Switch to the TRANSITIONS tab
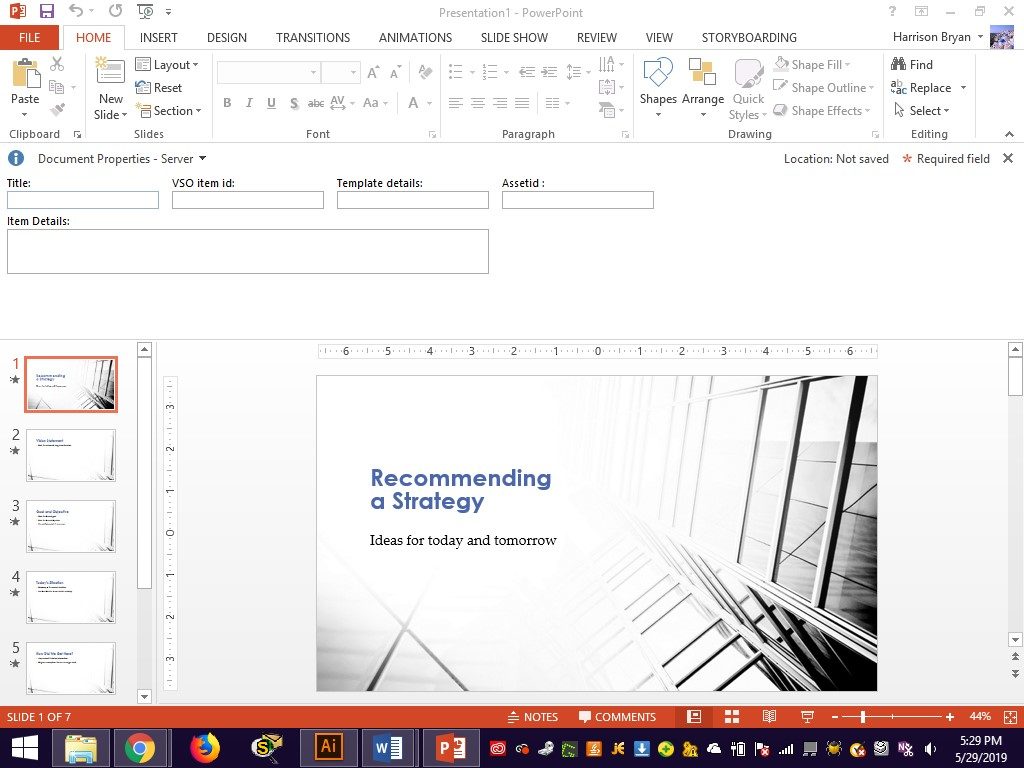Viewport: 1024px width, 768px height. (312, 38)
